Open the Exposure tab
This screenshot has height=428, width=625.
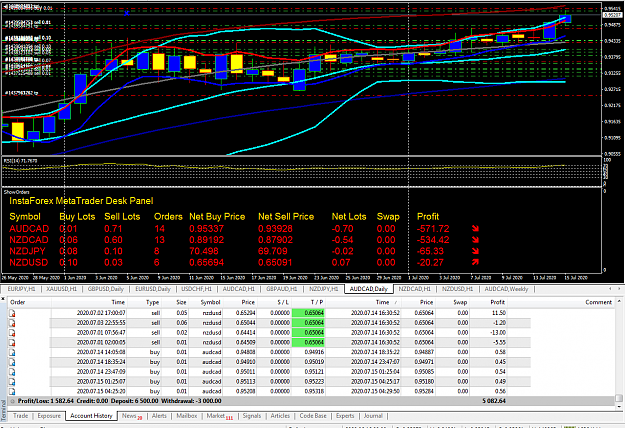click(x=49, y=416)
